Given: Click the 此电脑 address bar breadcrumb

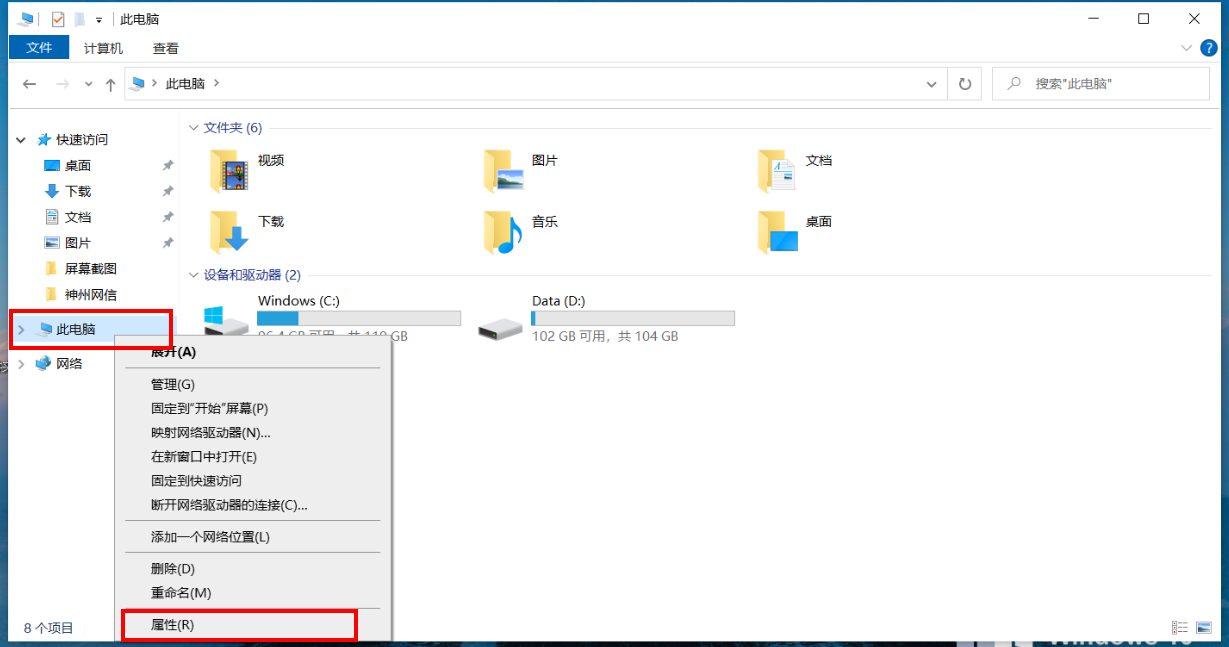Looking at the screenshot, I should (x=185, y=84).
